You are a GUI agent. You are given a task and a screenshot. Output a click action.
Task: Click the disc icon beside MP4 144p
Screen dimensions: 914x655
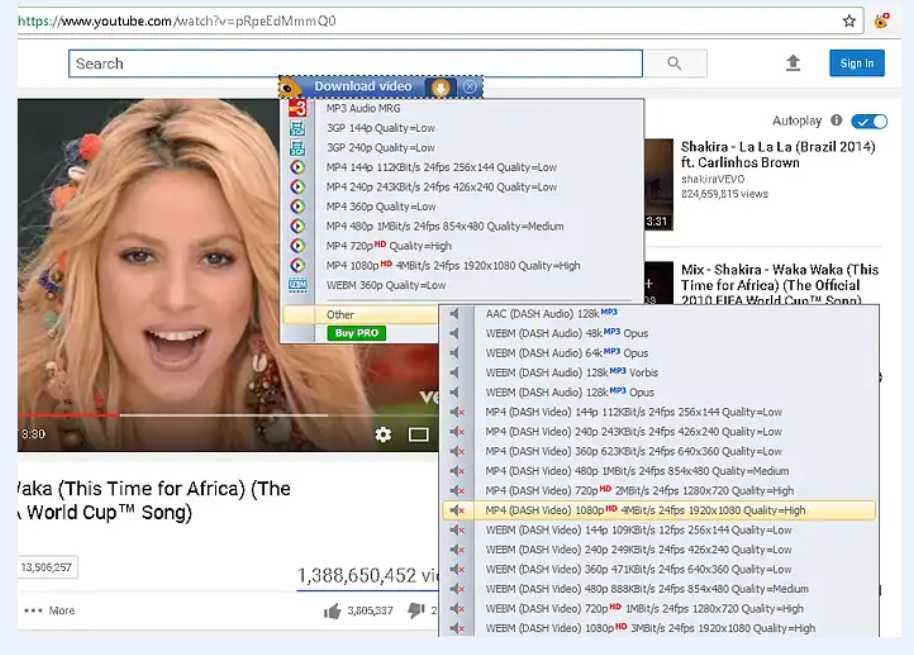pos(297,167)
